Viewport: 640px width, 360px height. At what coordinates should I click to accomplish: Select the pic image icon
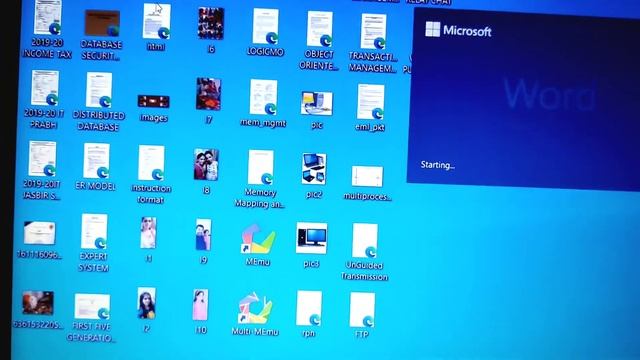pyautogui.click(x=317, y=104)
